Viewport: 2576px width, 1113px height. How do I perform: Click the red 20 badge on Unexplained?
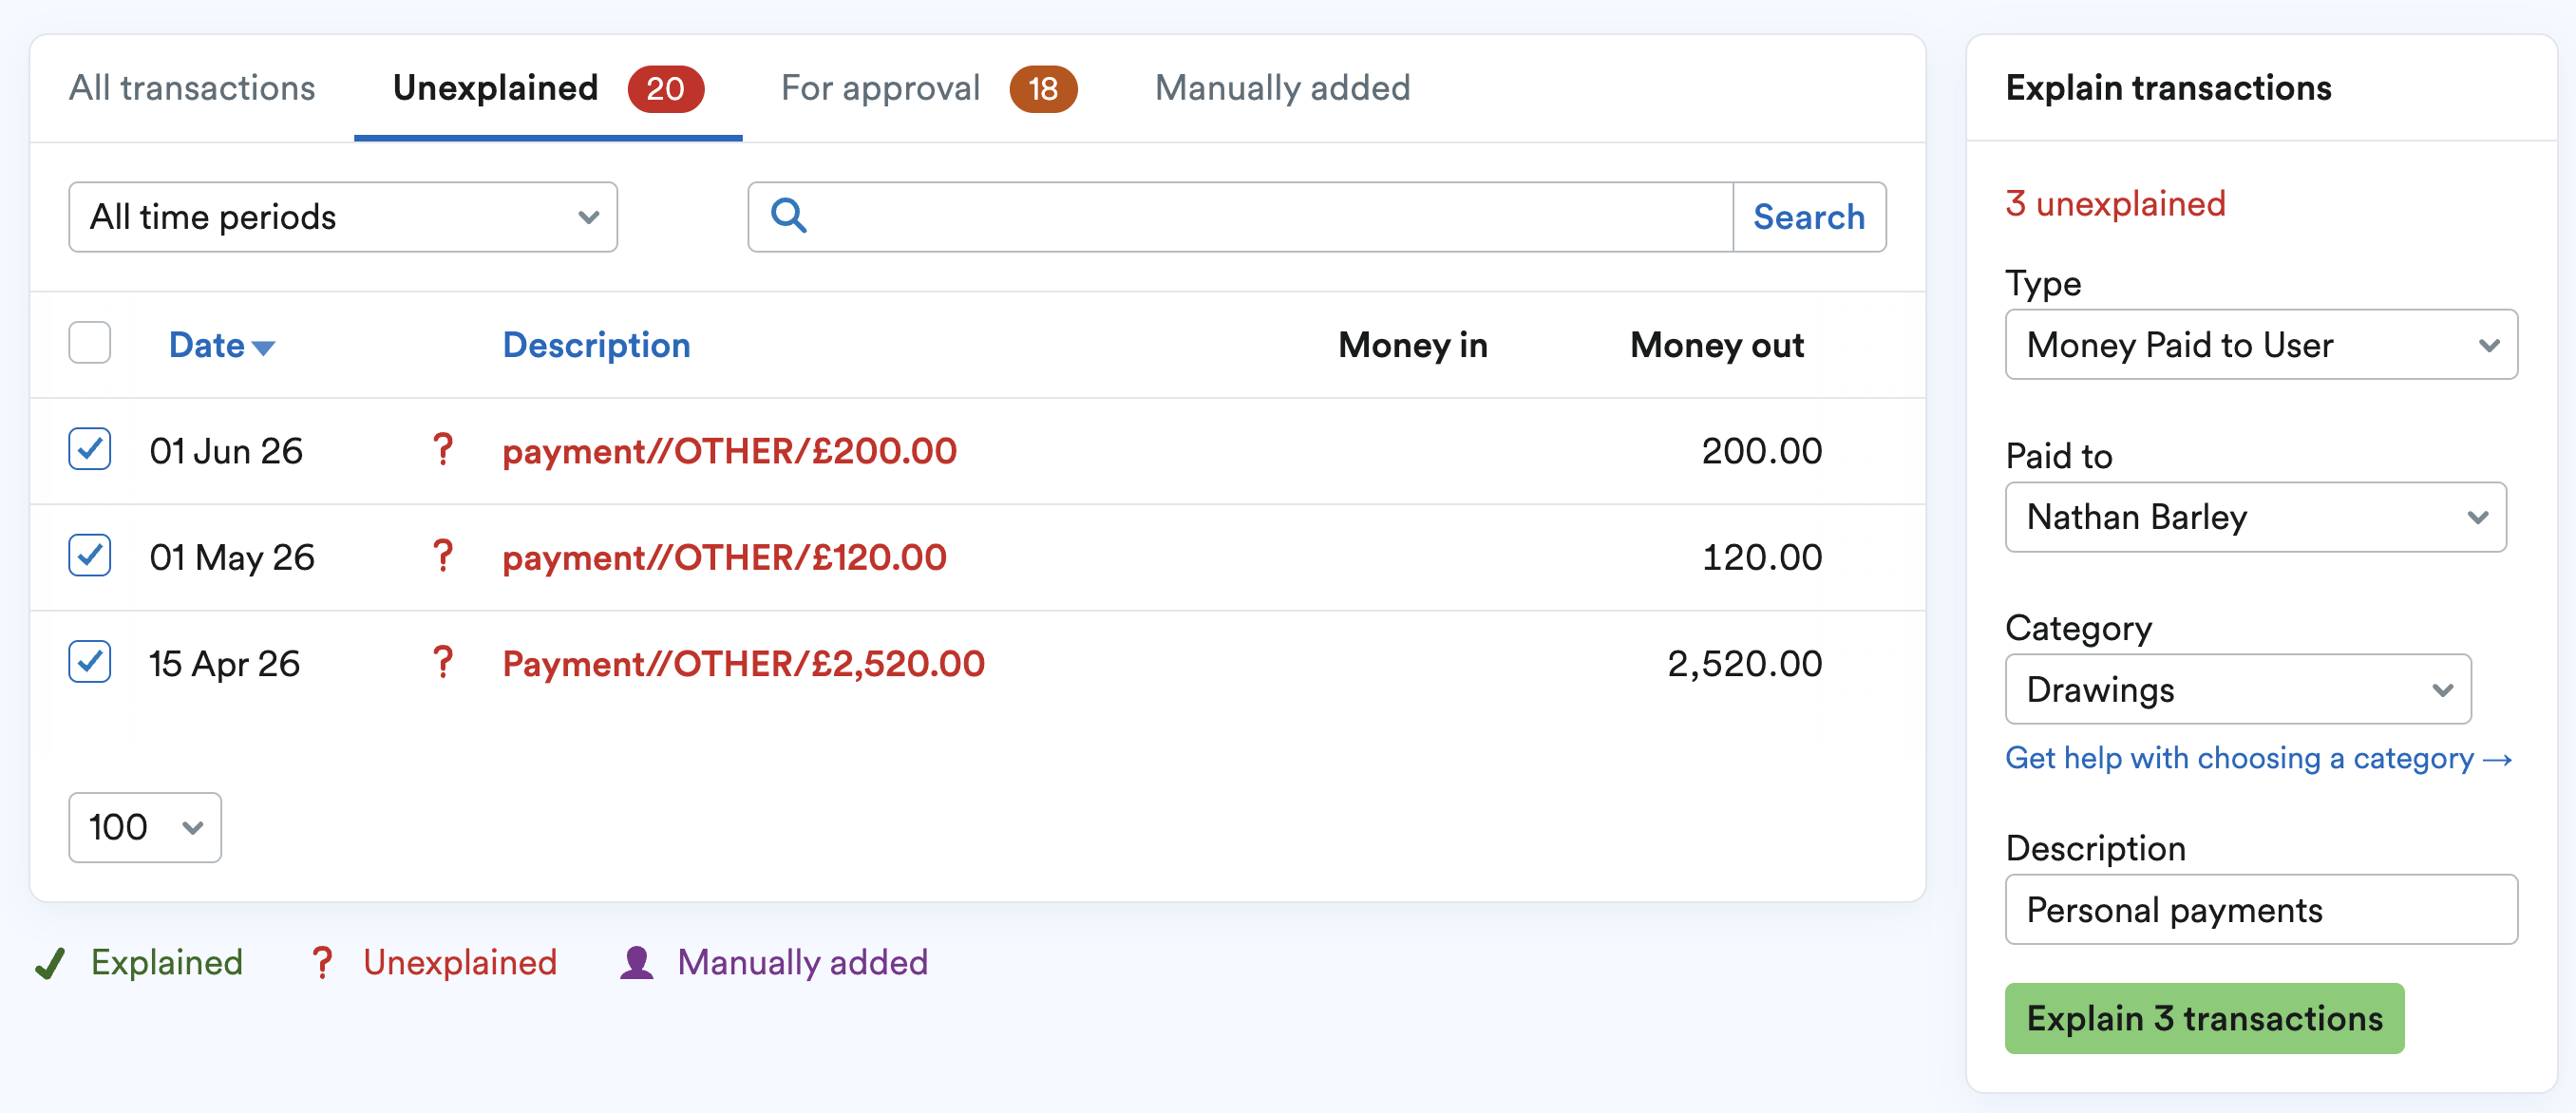click(665, 89)
